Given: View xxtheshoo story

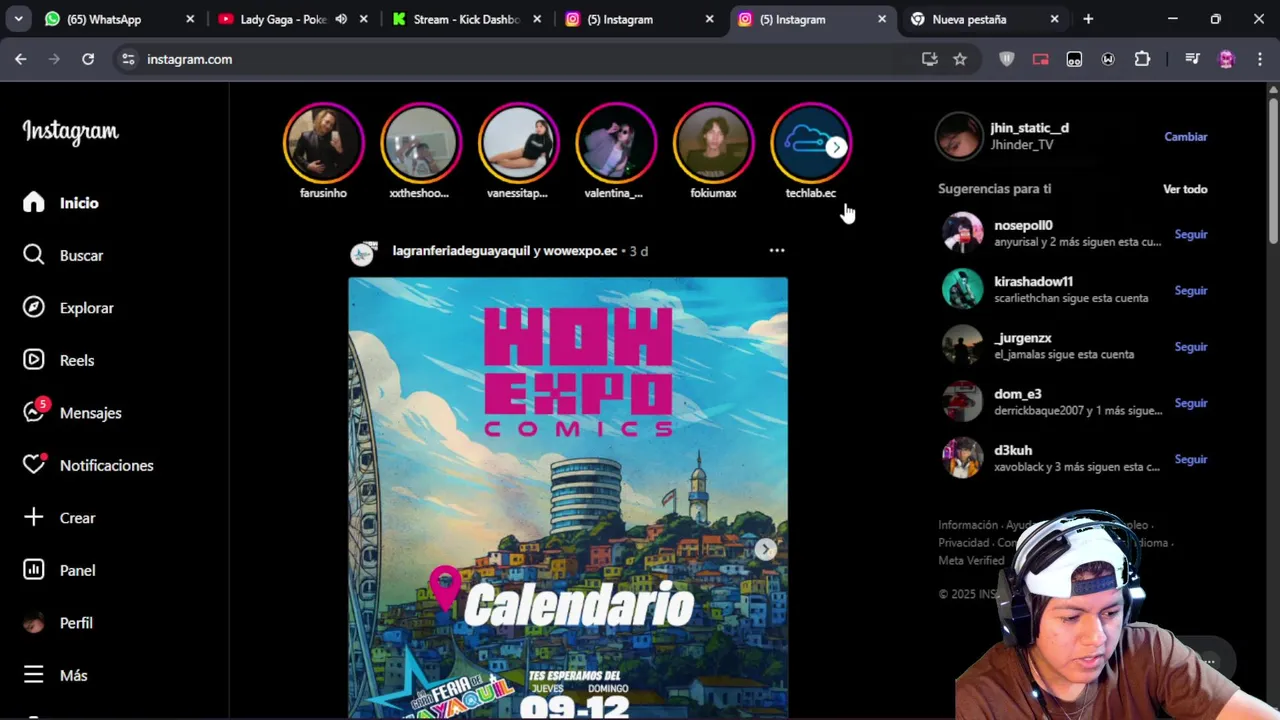Looking at the screenshot, I should [420, 144].
